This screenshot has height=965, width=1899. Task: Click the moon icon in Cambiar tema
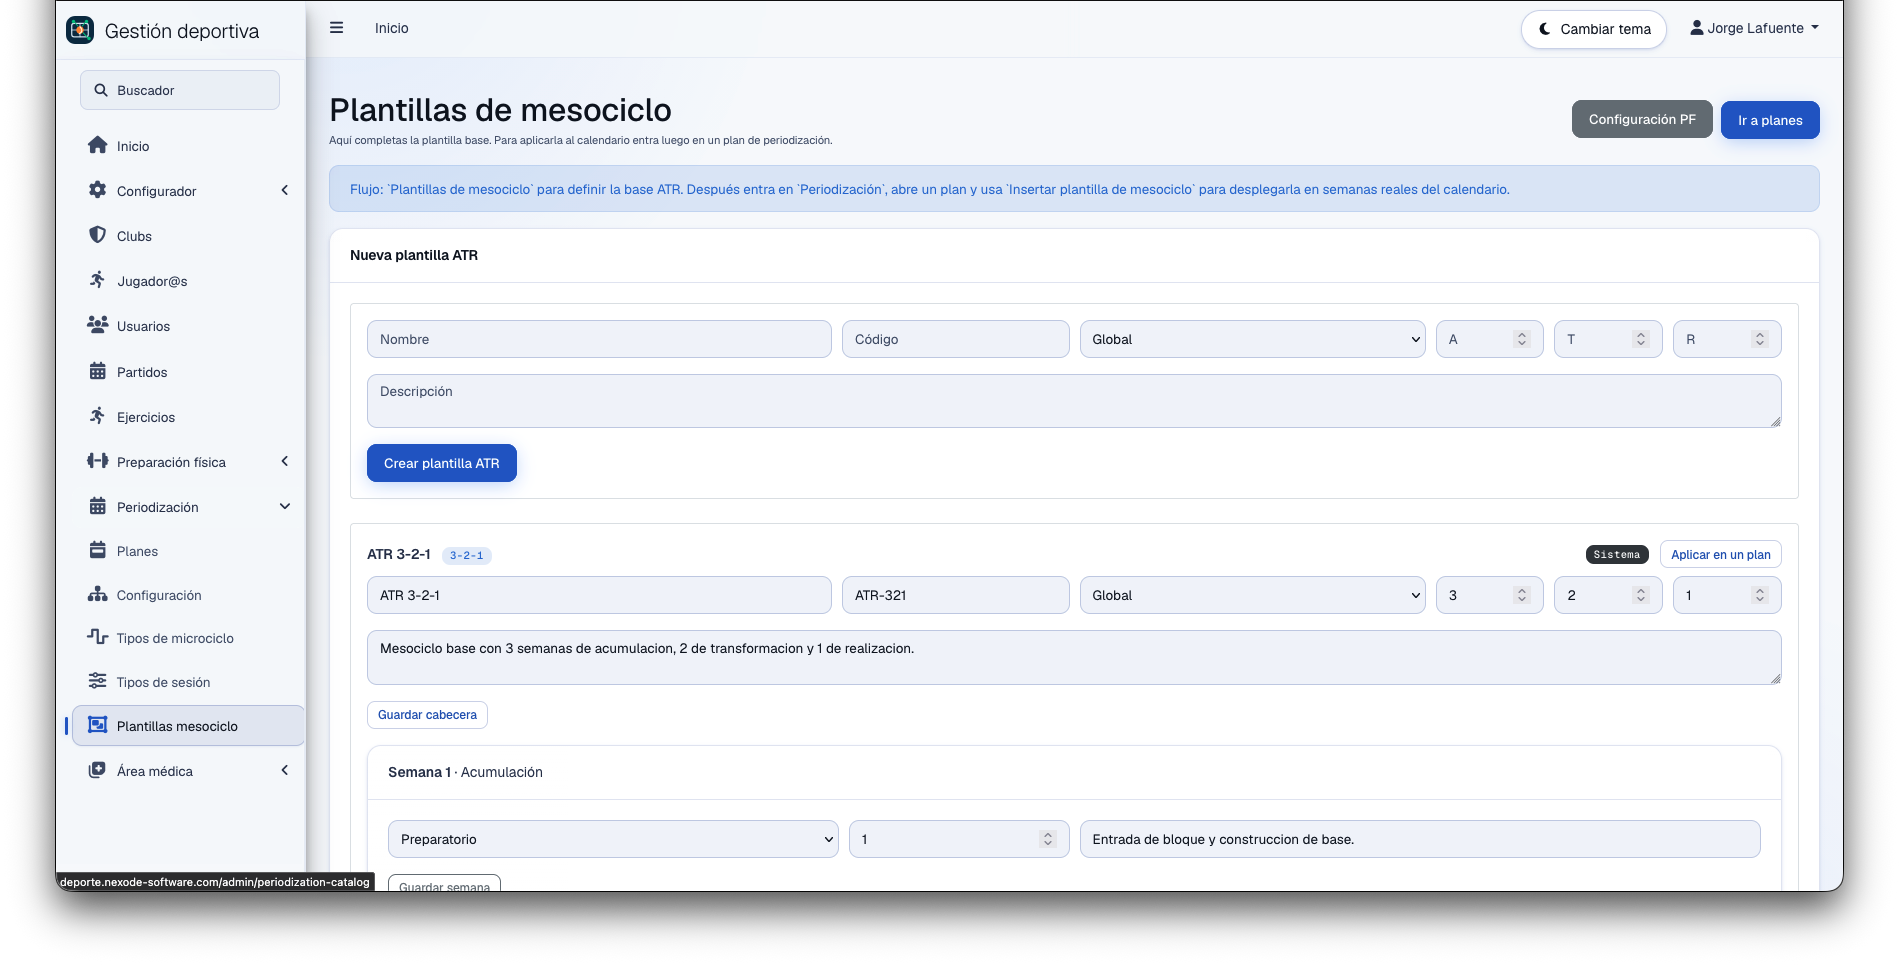click(x=1545, y=29)
